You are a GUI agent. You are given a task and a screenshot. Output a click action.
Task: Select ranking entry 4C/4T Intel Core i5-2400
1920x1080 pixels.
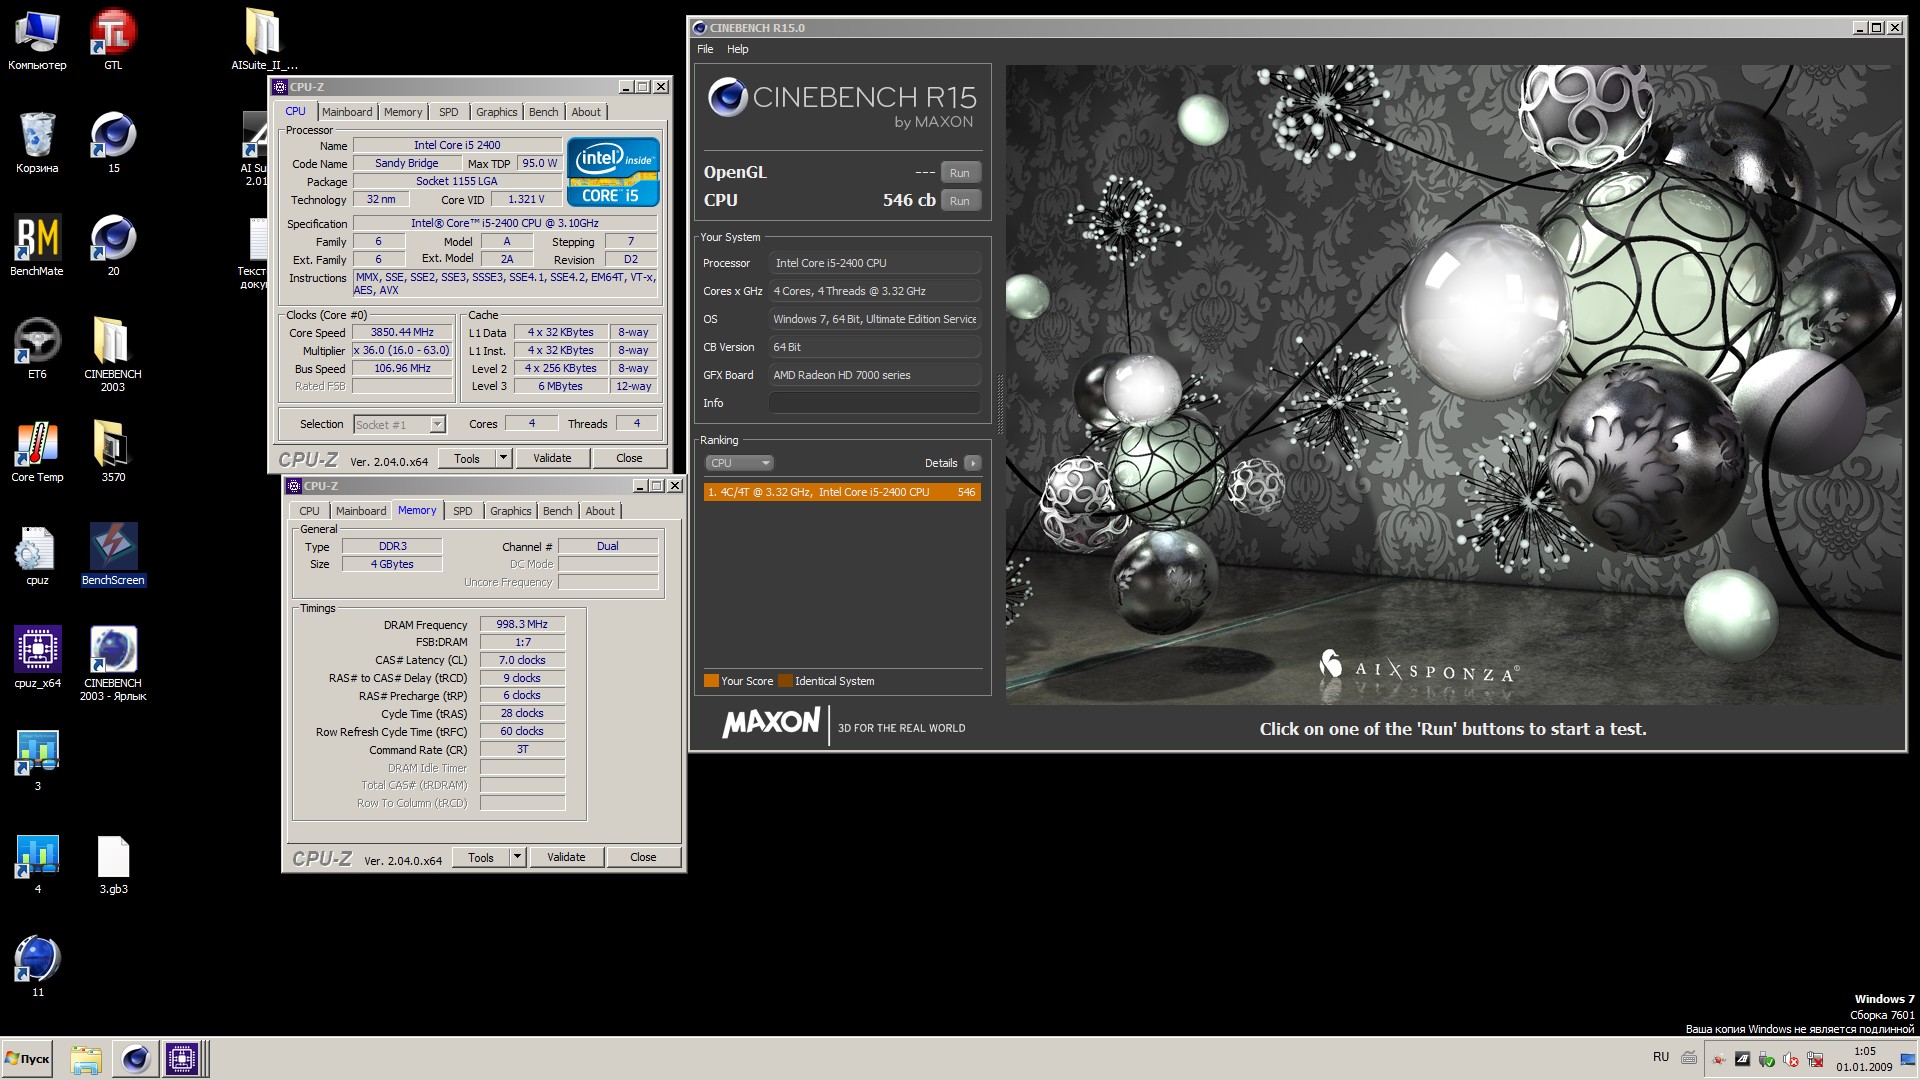tap(842, 492)
